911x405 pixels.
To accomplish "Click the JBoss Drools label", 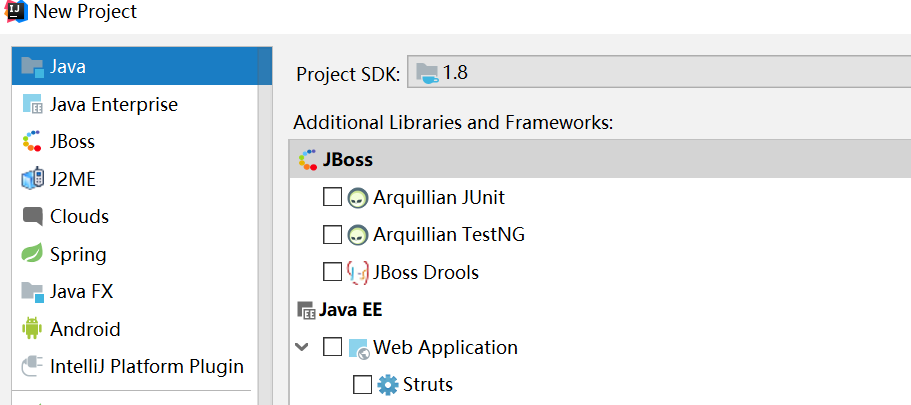I will (426, 272).
